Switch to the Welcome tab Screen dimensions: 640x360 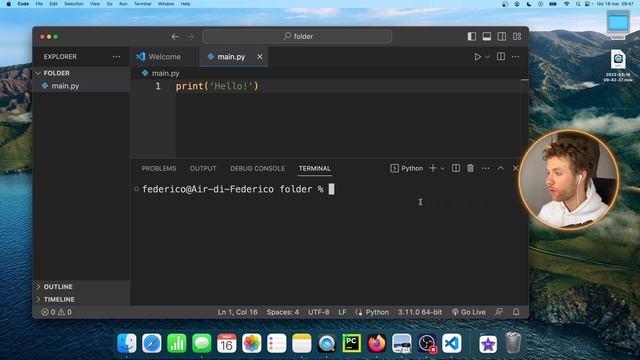pyautogui.click(x=164, y=57)
